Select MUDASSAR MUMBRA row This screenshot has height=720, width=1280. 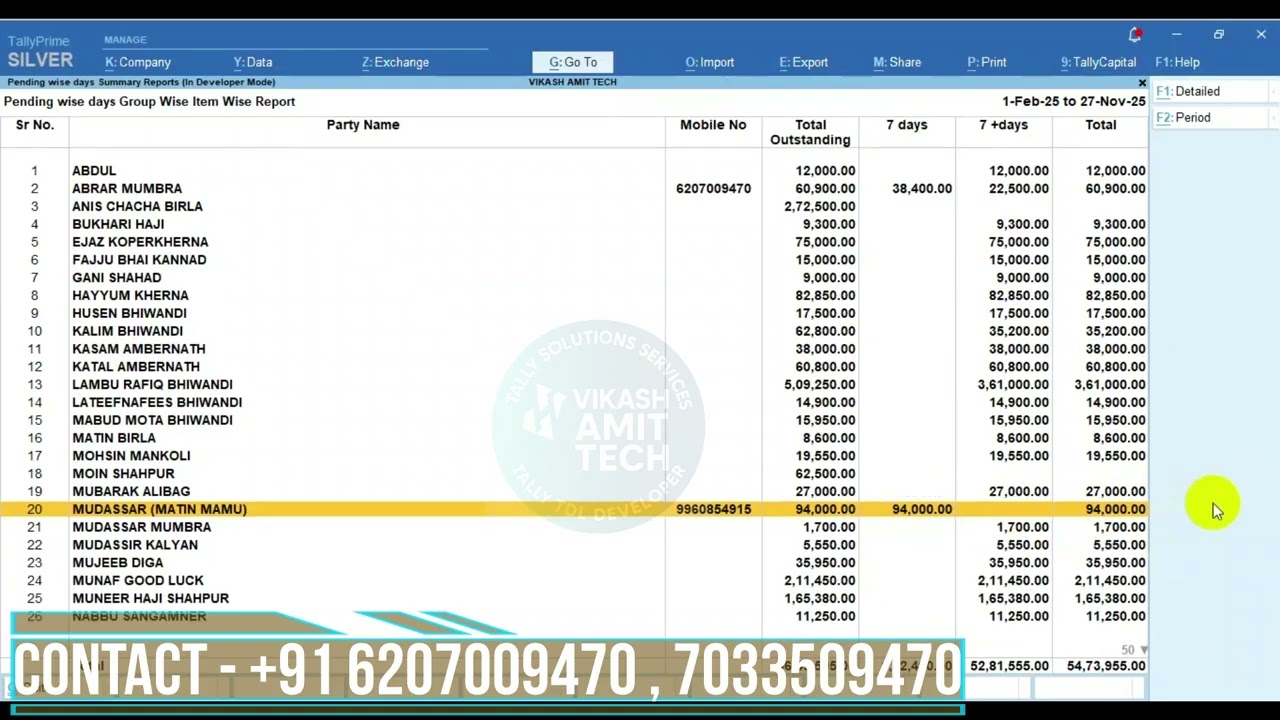(573, 527)
